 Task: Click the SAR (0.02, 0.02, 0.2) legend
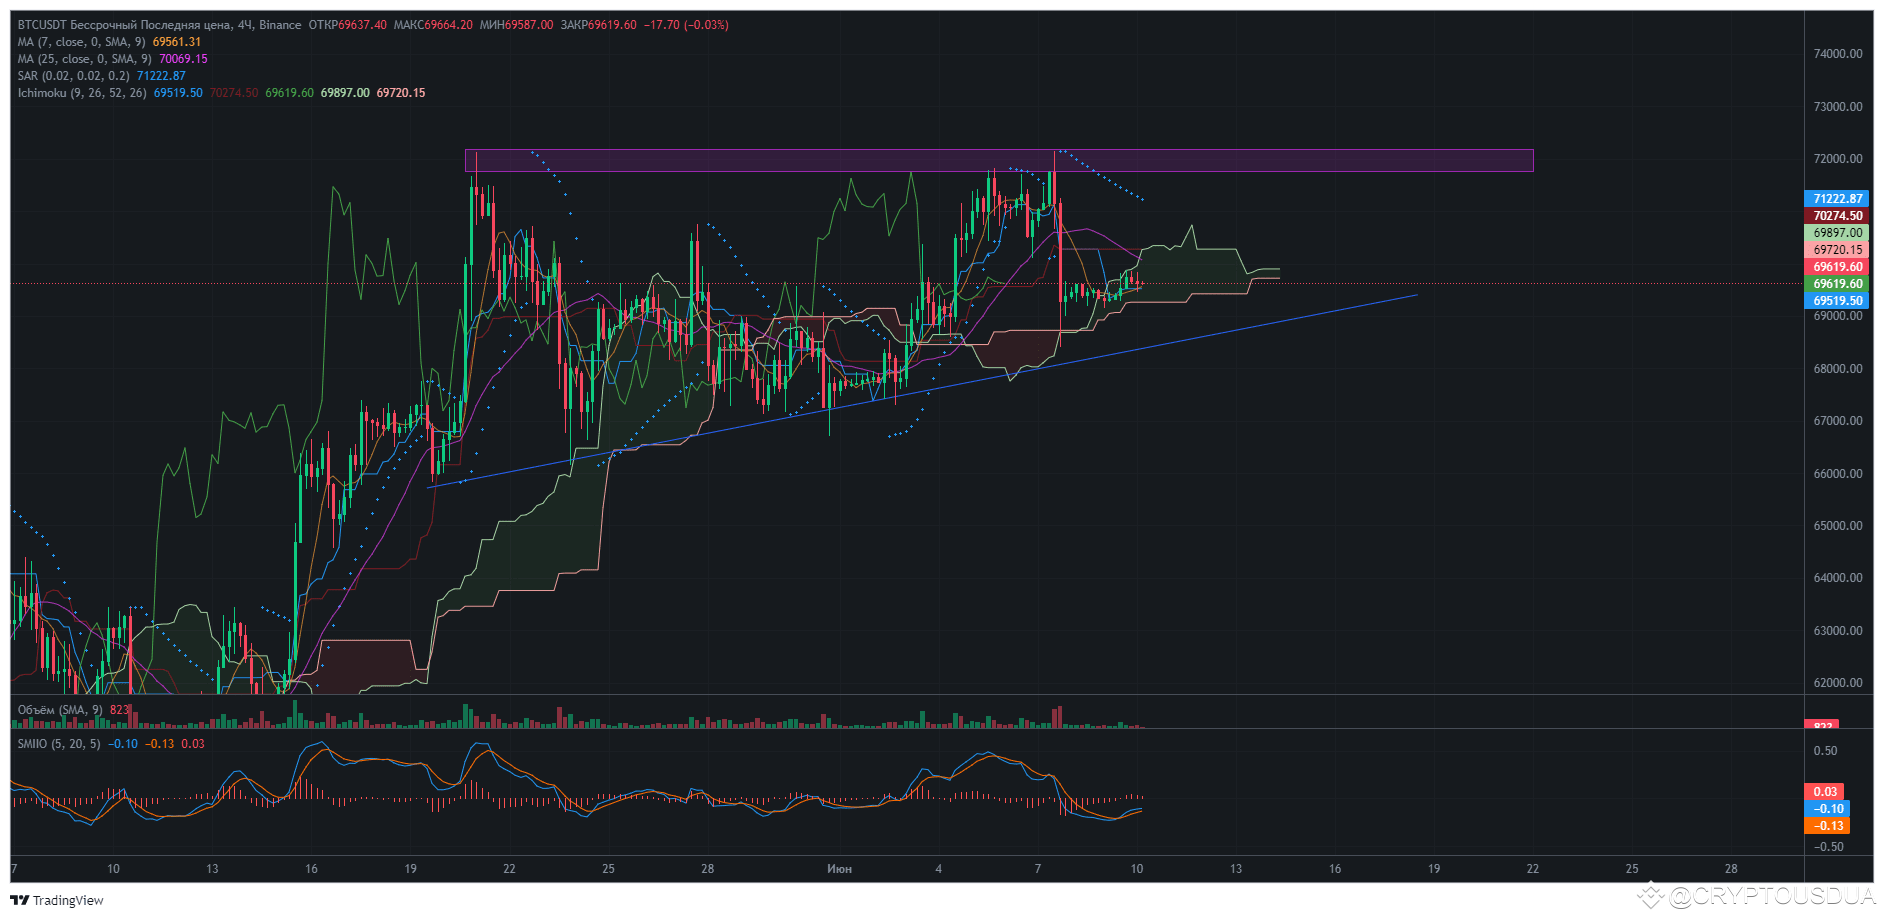(73, 76)
